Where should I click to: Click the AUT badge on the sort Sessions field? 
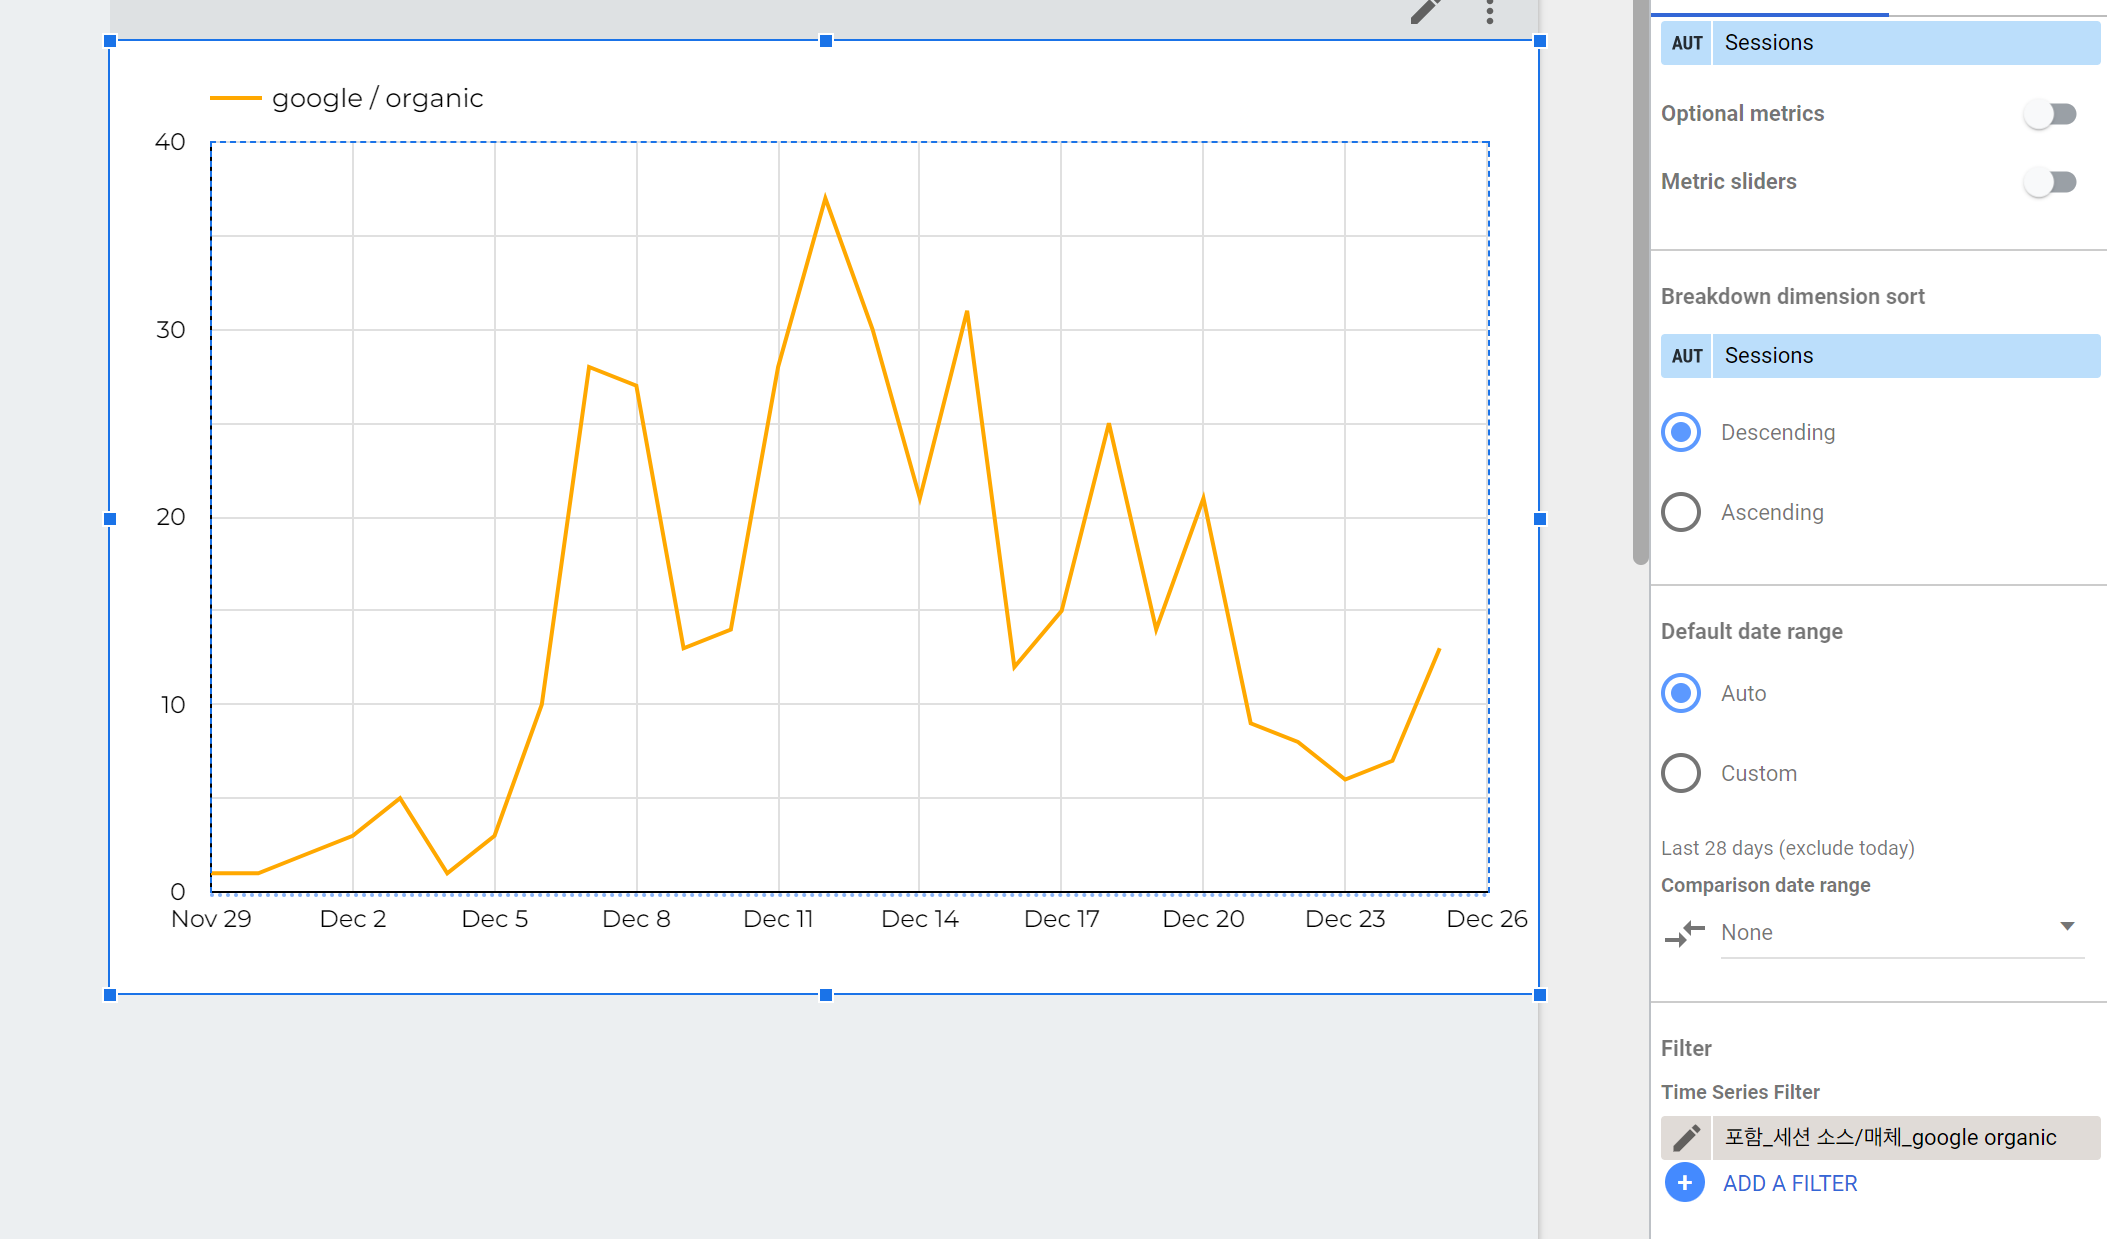pyautogui.click(x=1687, y=356)
